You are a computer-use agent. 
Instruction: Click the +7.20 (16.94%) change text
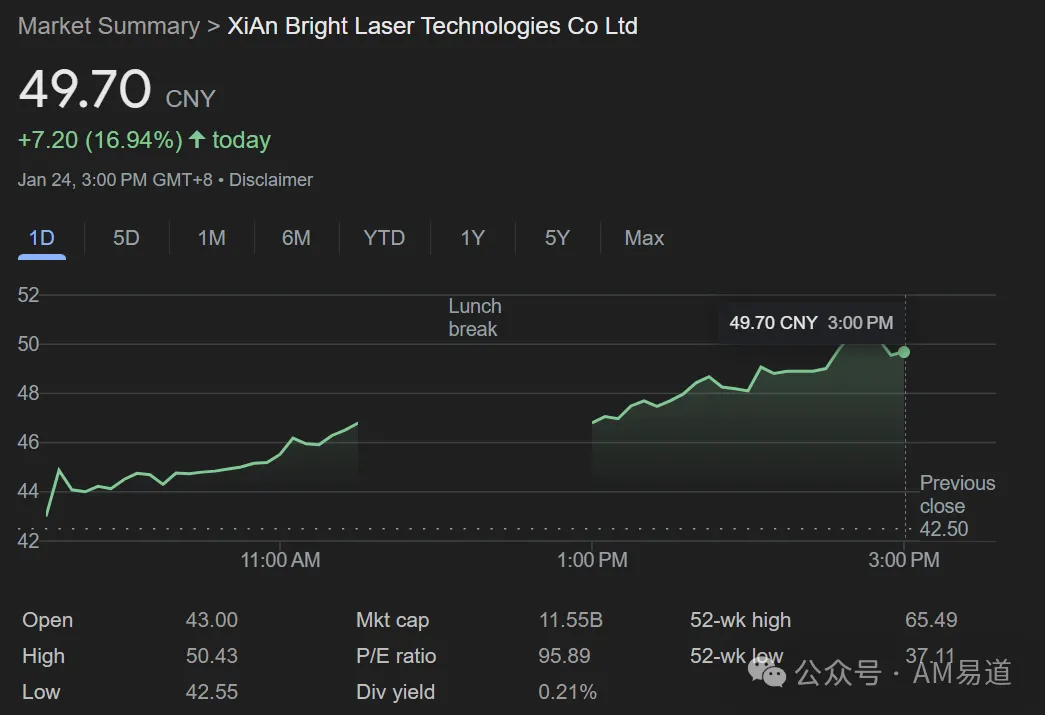point(100,140)
